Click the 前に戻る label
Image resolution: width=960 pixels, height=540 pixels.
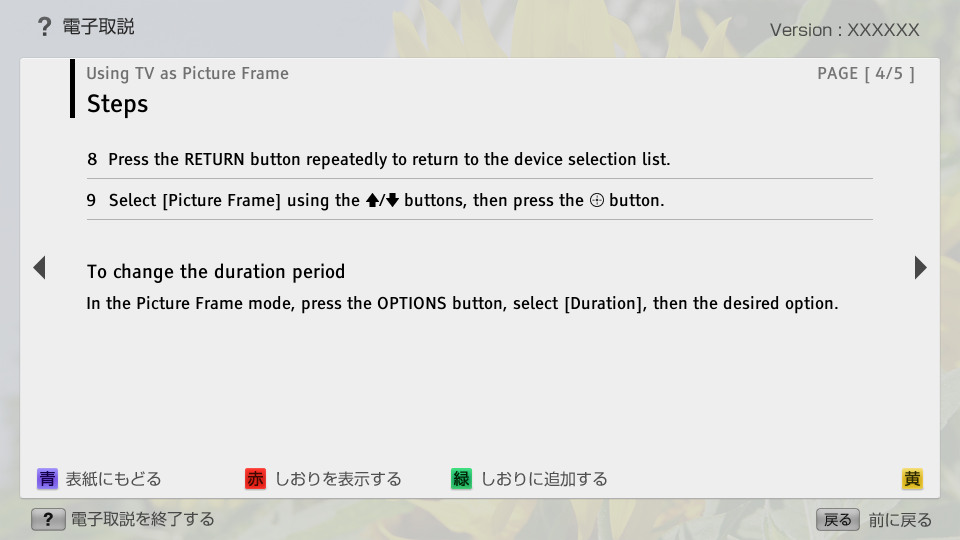(x=900, y=520)
